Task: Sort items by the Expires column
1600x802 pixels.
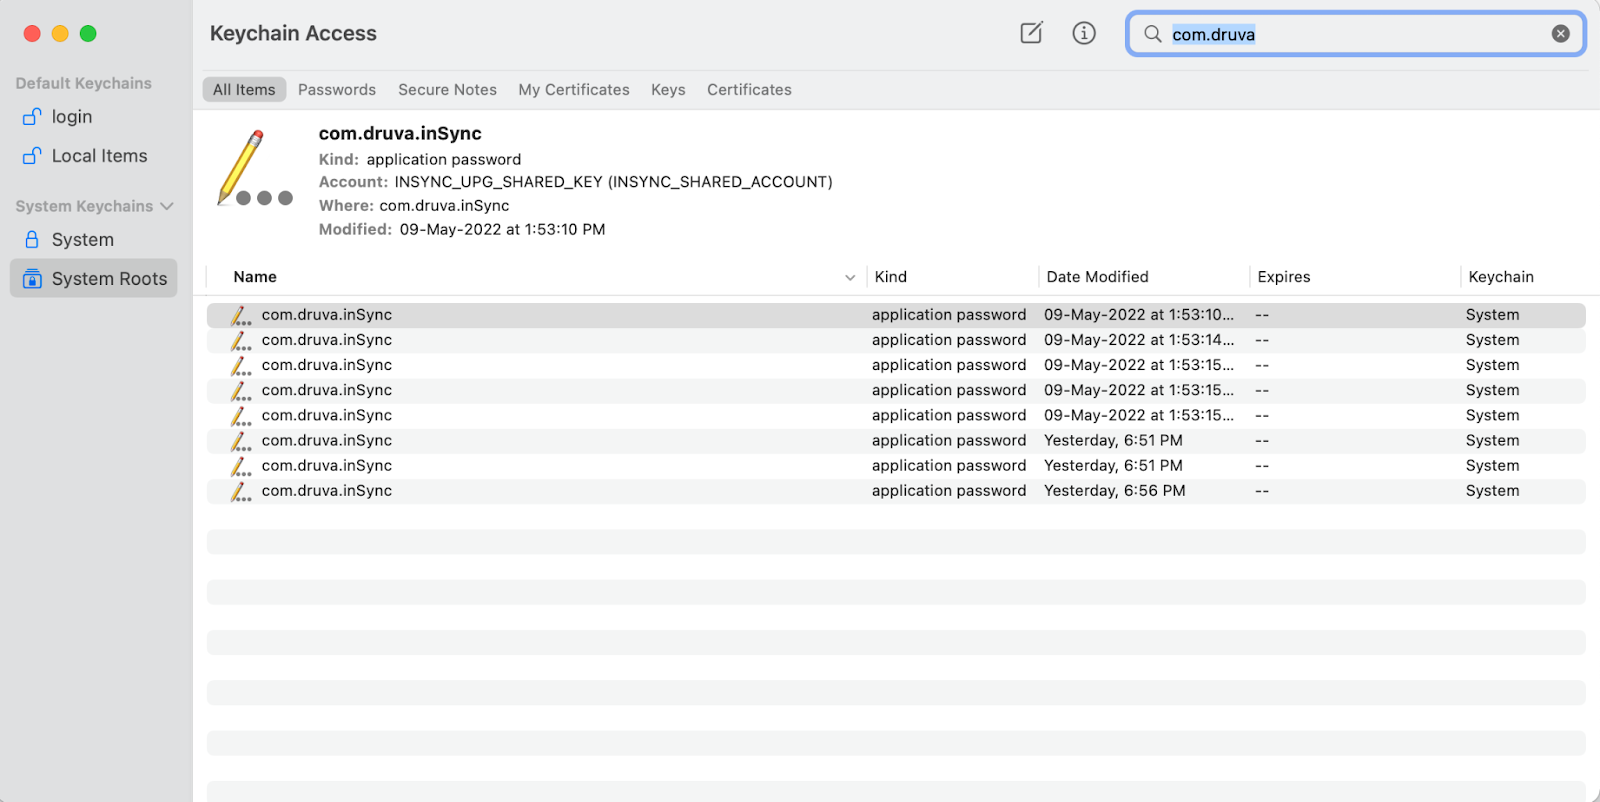Action: coord(1283,277)
